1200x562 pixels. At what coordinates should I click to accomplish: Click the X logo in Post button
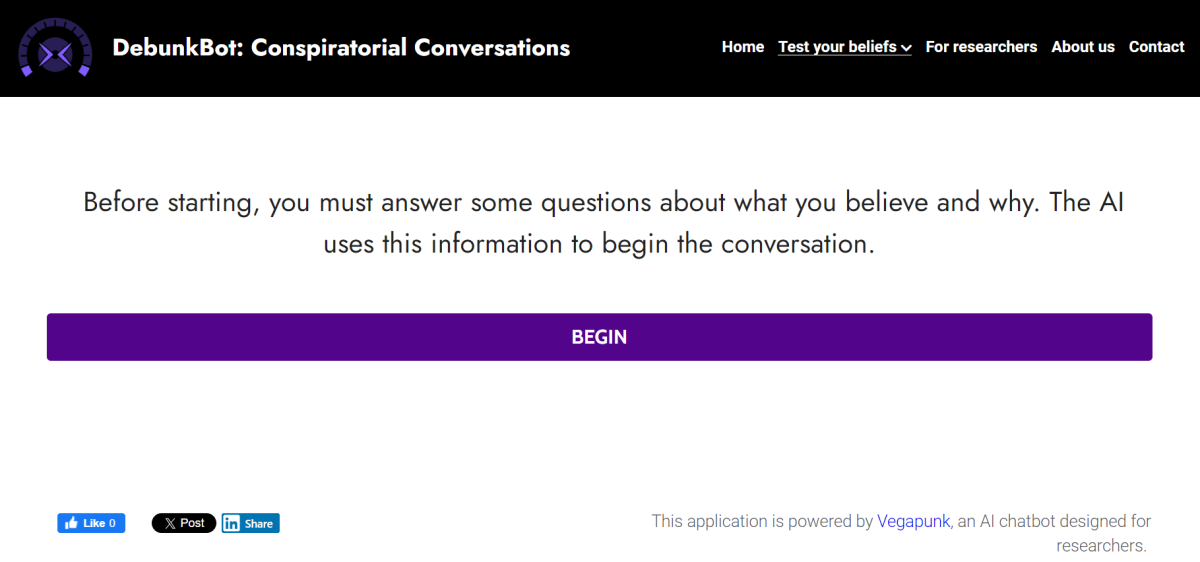(170, 523)
